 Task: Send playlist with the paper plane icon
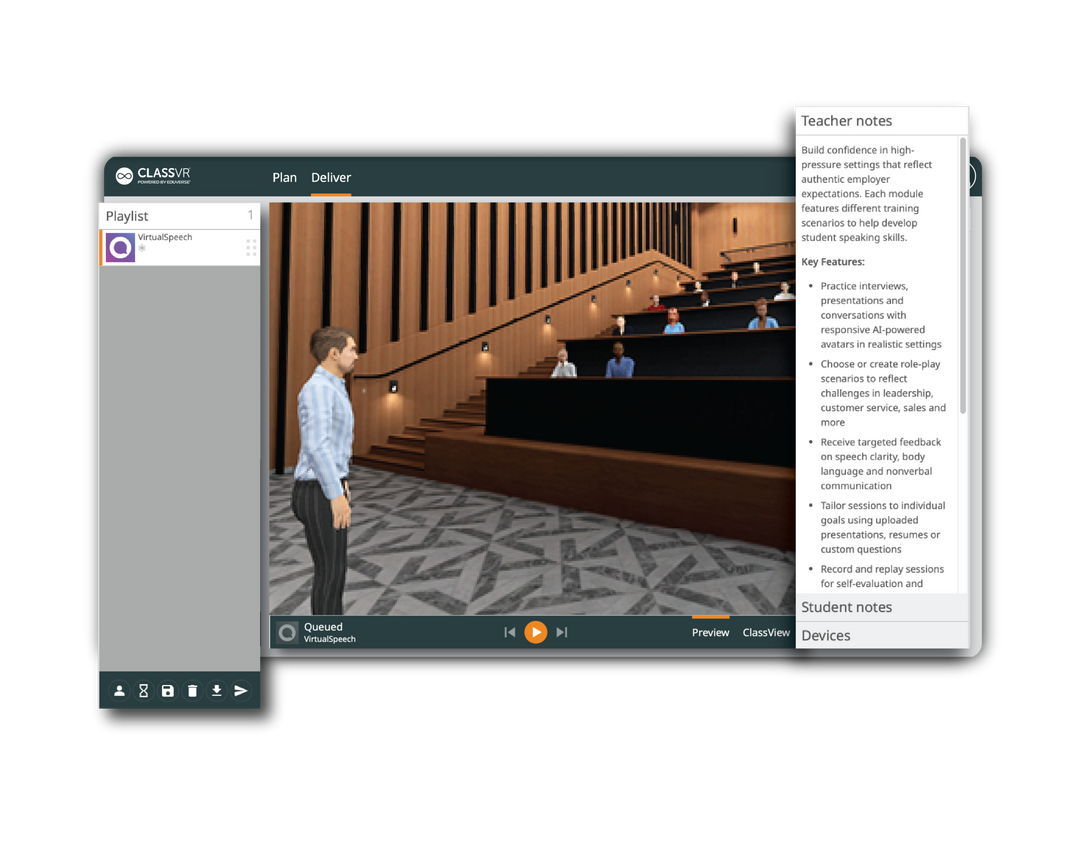241,691
